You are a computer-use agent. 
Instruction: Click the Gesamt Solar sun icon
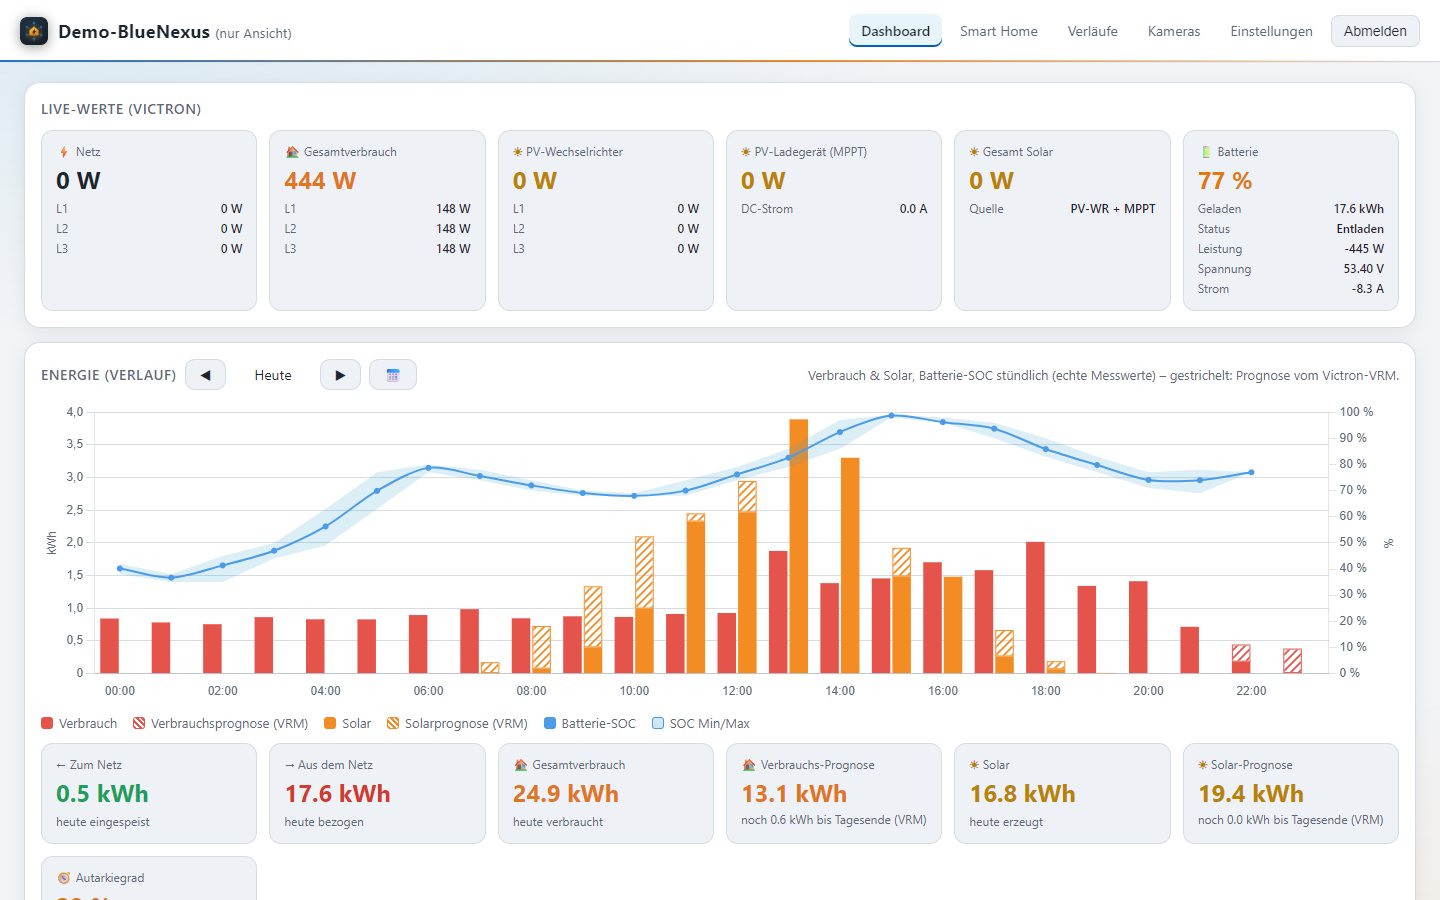(x=974, y=152)
